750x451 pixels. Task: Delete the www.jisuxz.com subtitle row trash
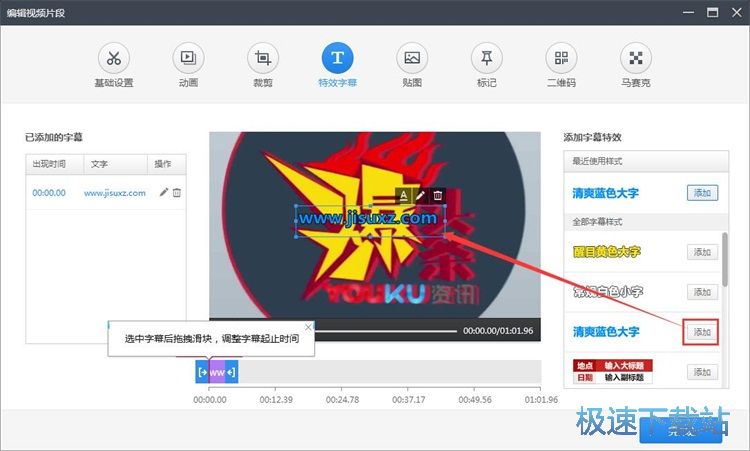(177, 193)
